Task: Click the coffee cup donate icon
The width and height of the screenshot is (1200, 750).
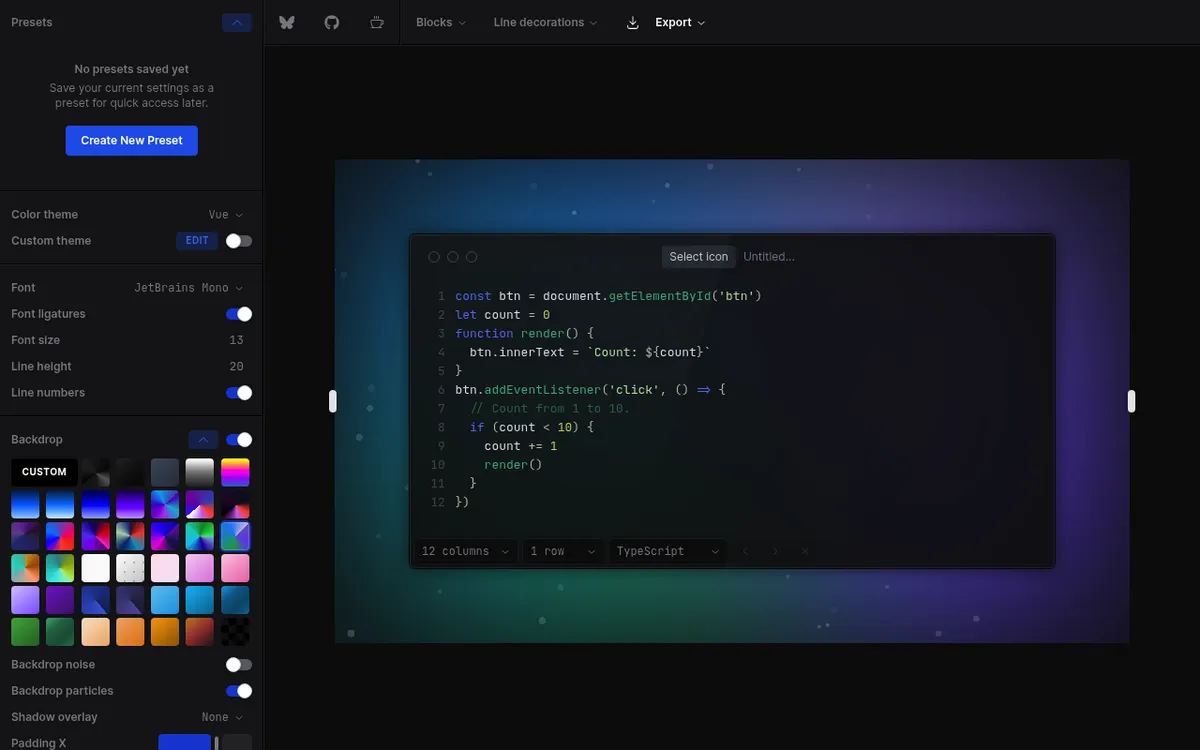Action: 377,22
